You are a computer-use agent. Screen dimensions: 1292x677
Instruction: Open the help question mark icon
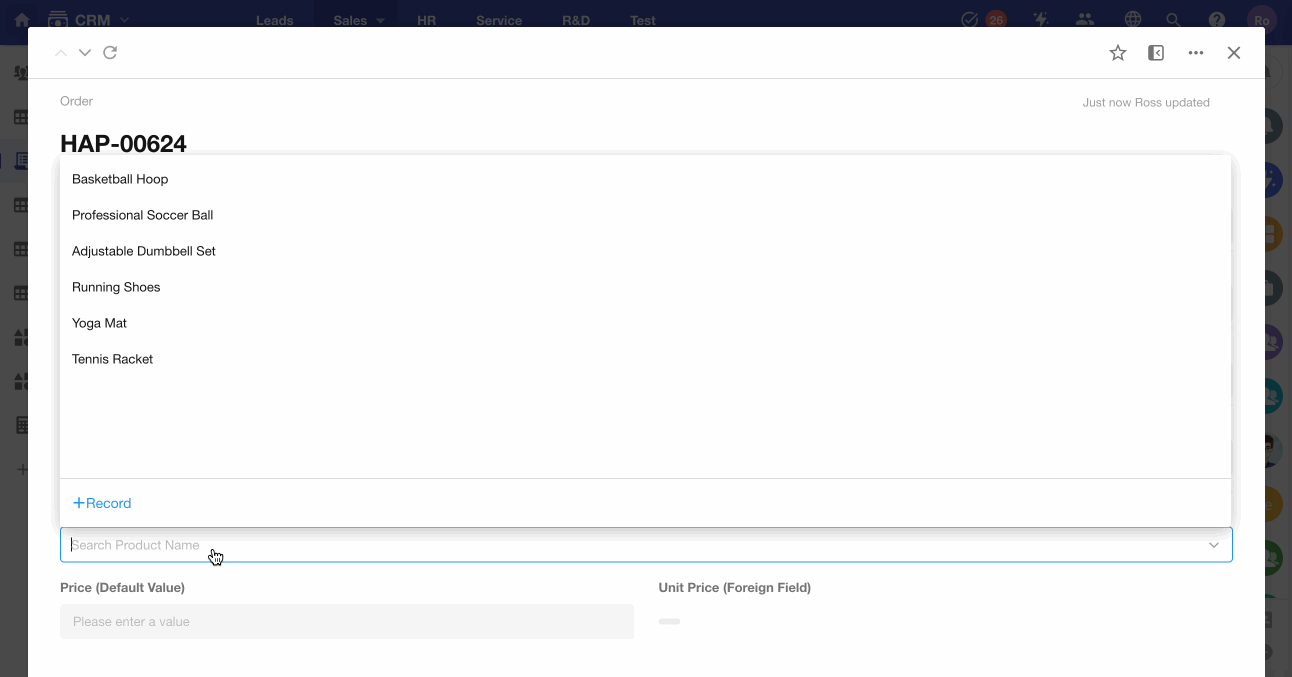1217,20
